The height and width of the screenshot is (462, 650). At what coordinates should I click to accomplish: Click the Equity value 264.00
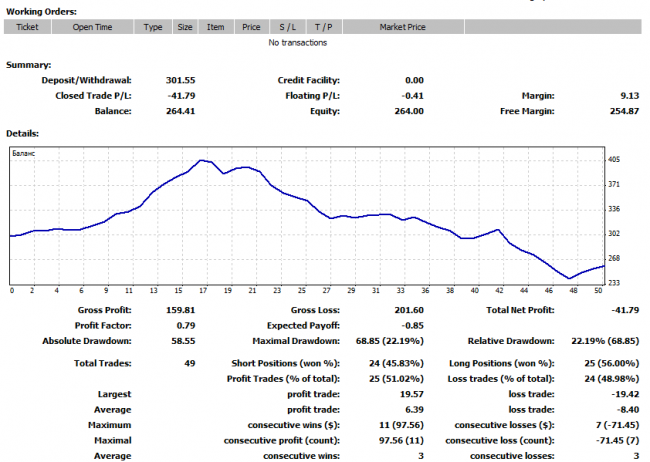click(x=407, y=111)
